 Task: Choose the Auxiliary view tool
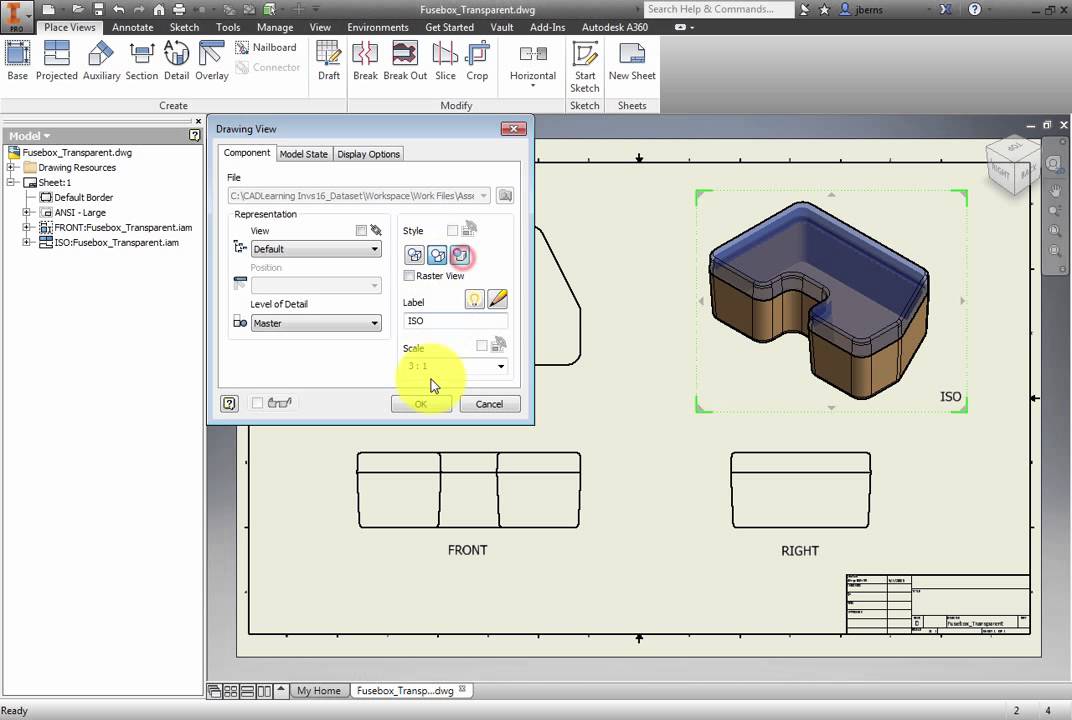[x=101, y=60]
